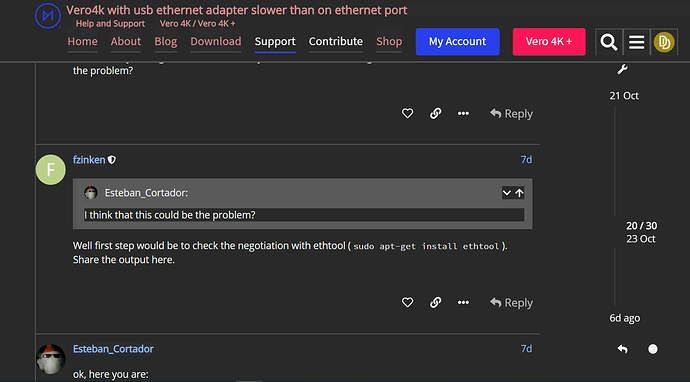Click the wrench admin icon
Screen dimensions: 690x382
[x=622, y=69]
